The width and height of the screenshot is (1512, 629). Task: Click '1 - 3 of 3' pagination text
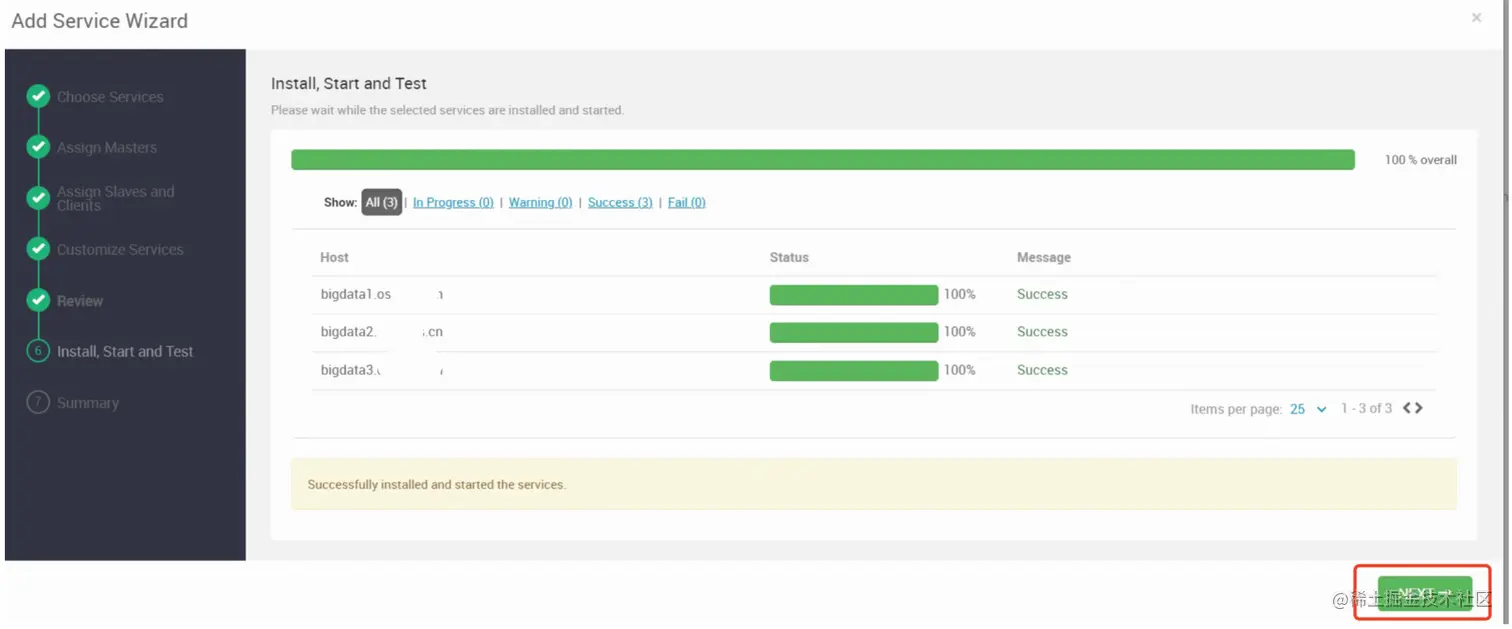[1366, 408]
